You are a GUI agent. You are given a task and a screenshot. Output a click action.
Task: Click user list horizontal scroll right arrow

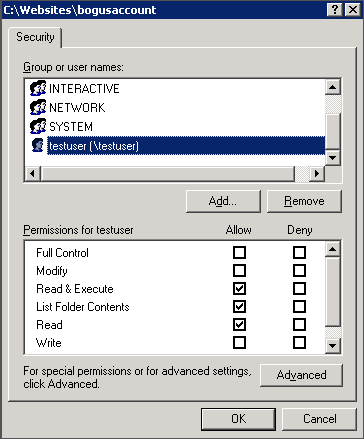coord(317,173)
